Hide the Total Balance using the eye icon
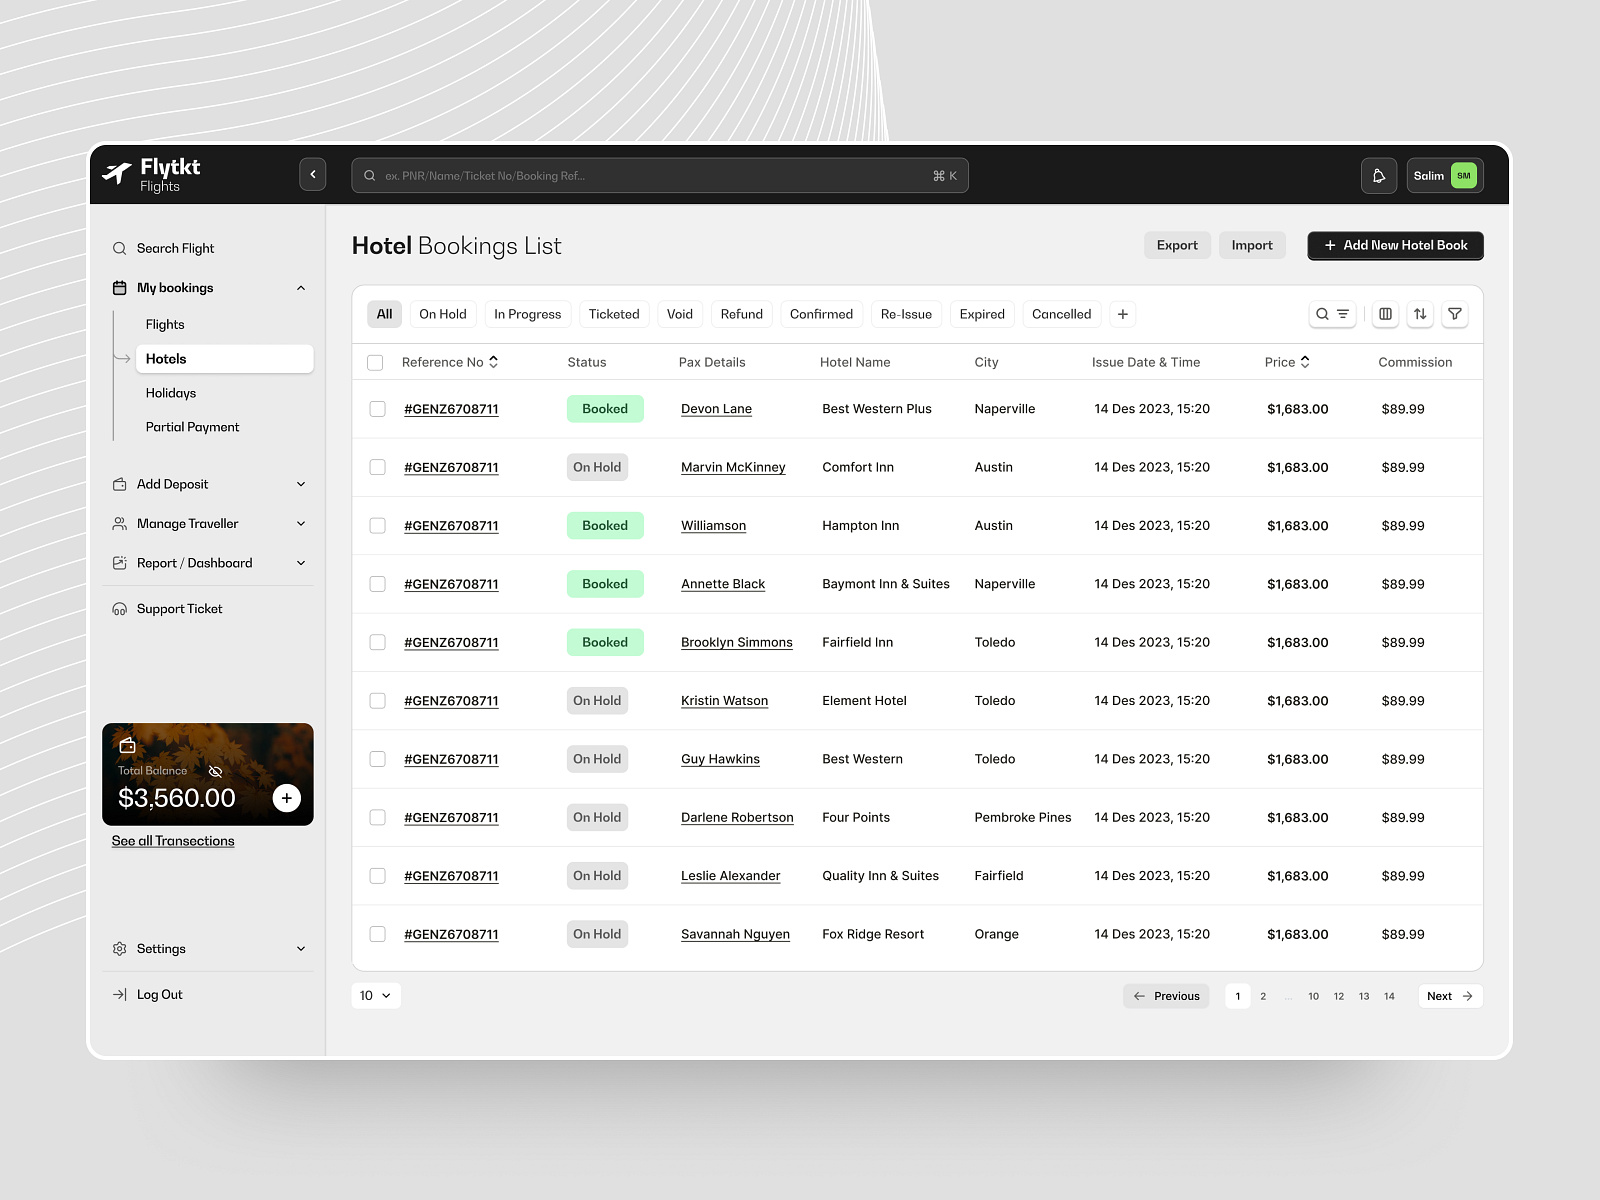 (215, 771)
